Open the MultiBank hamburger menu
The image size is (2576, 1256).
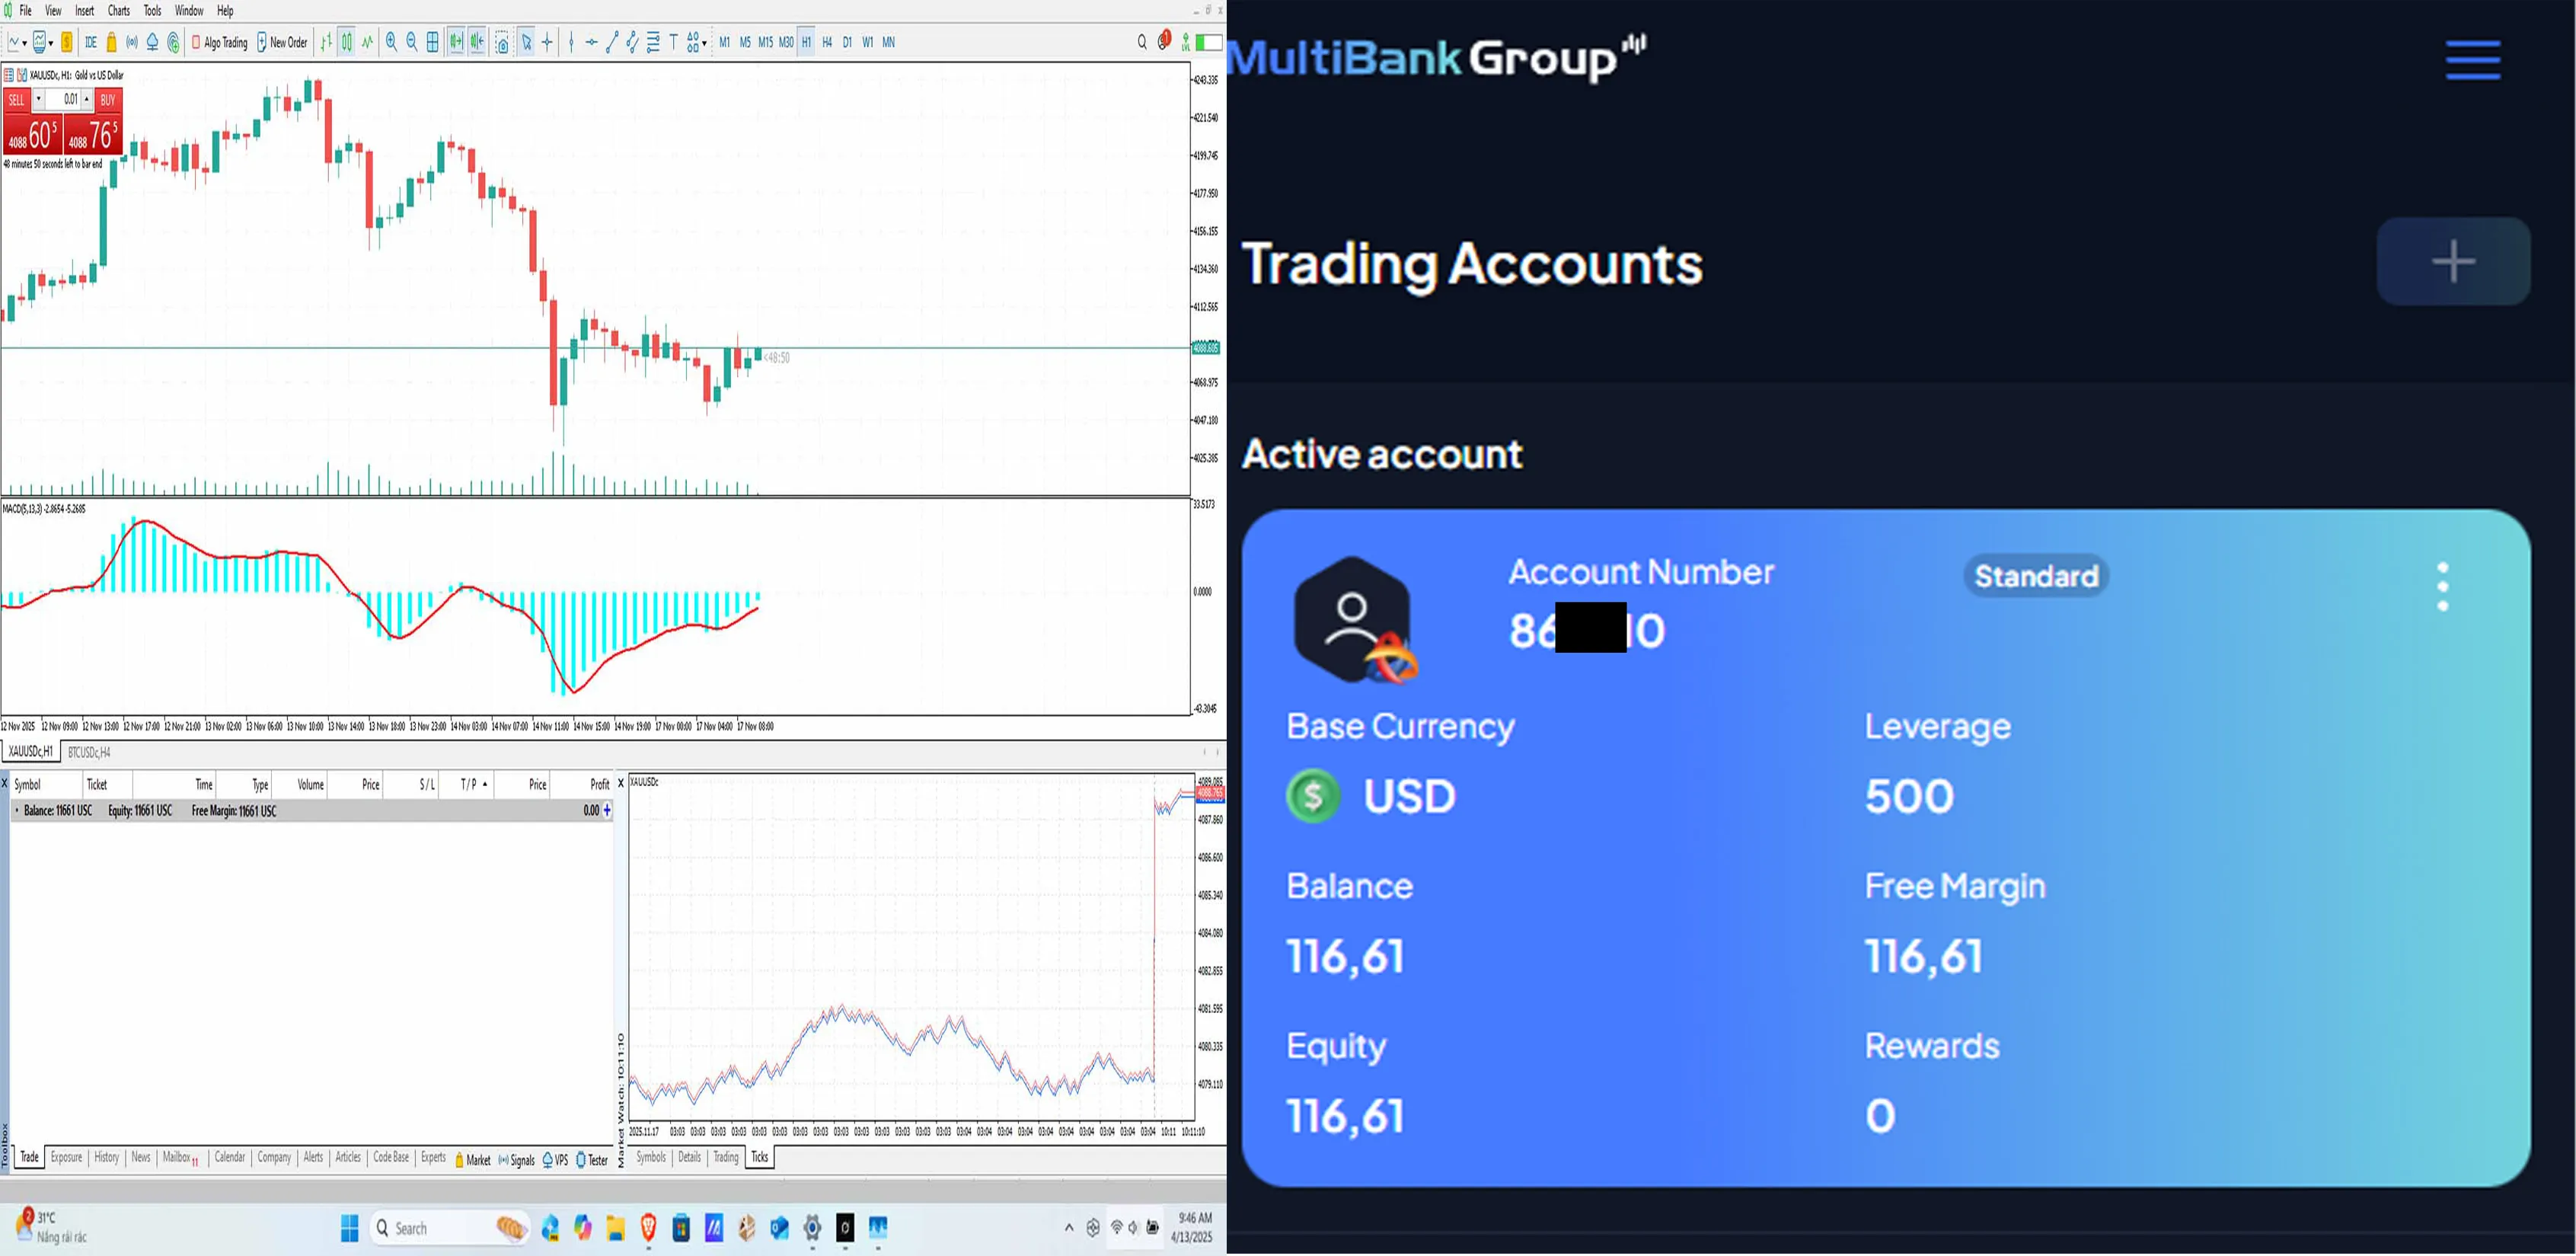[x=2473, y=59]
